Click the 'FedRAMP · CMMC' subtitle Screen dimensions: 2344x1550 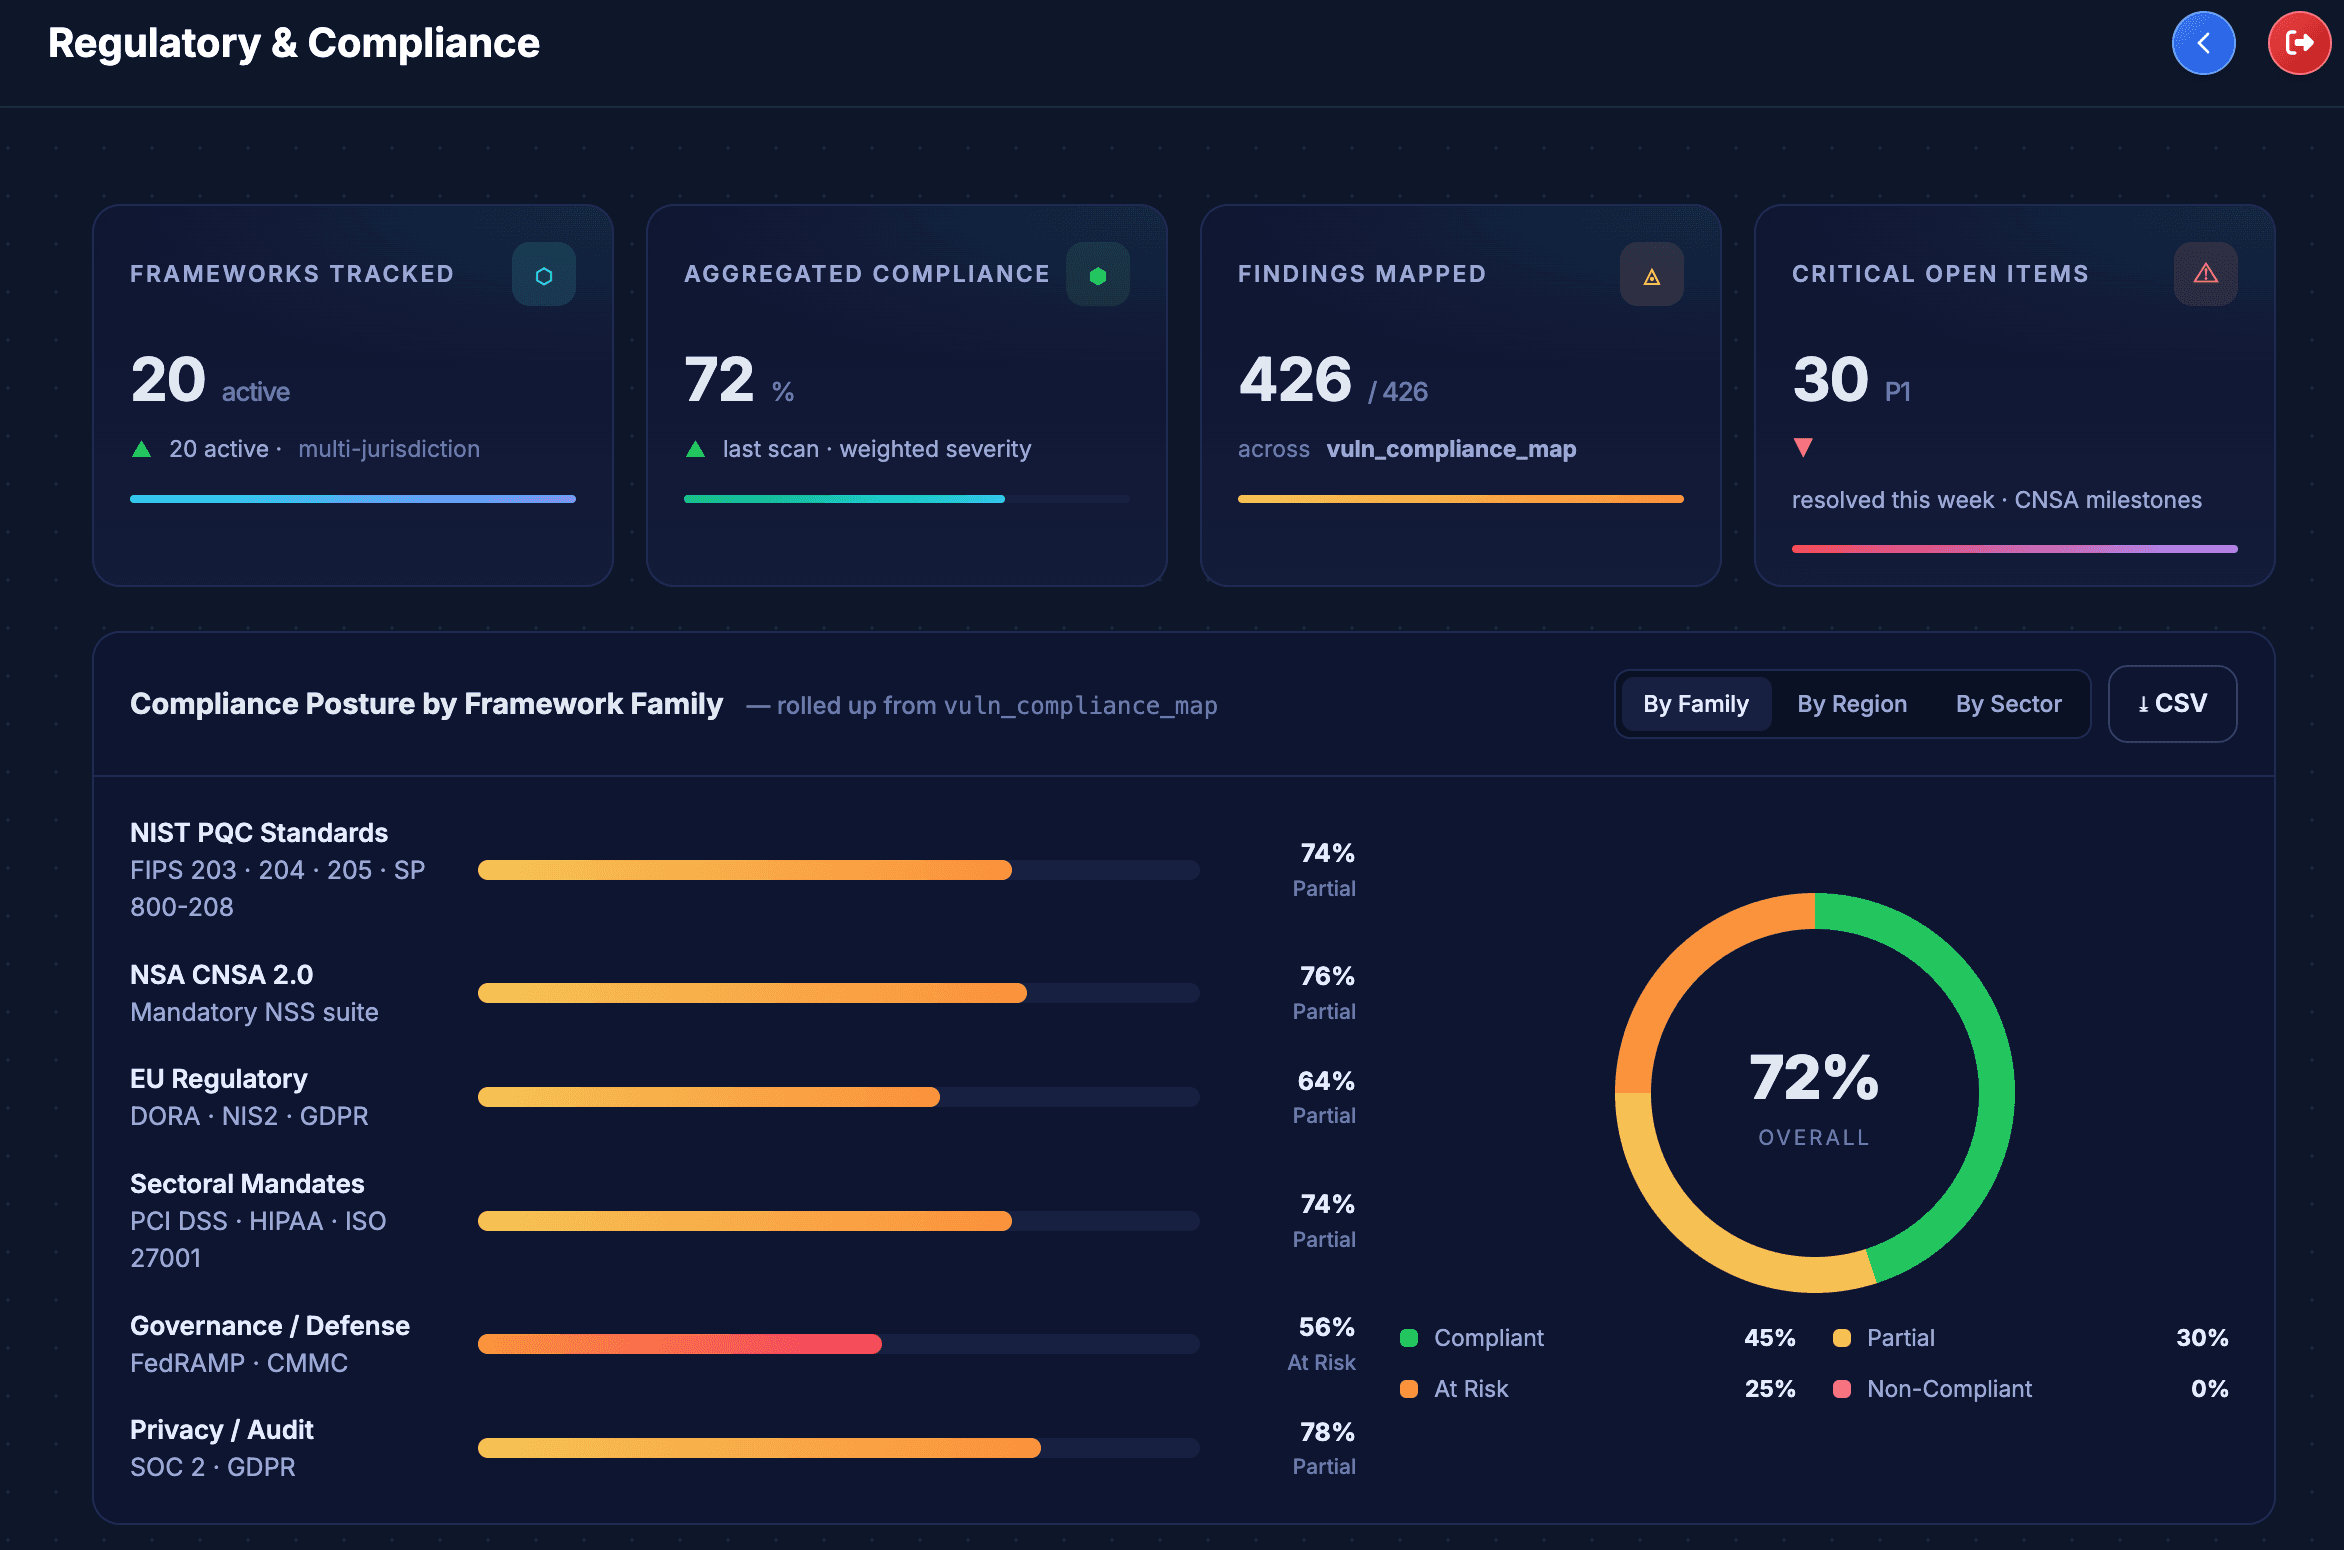click(x=239, y=1363)
